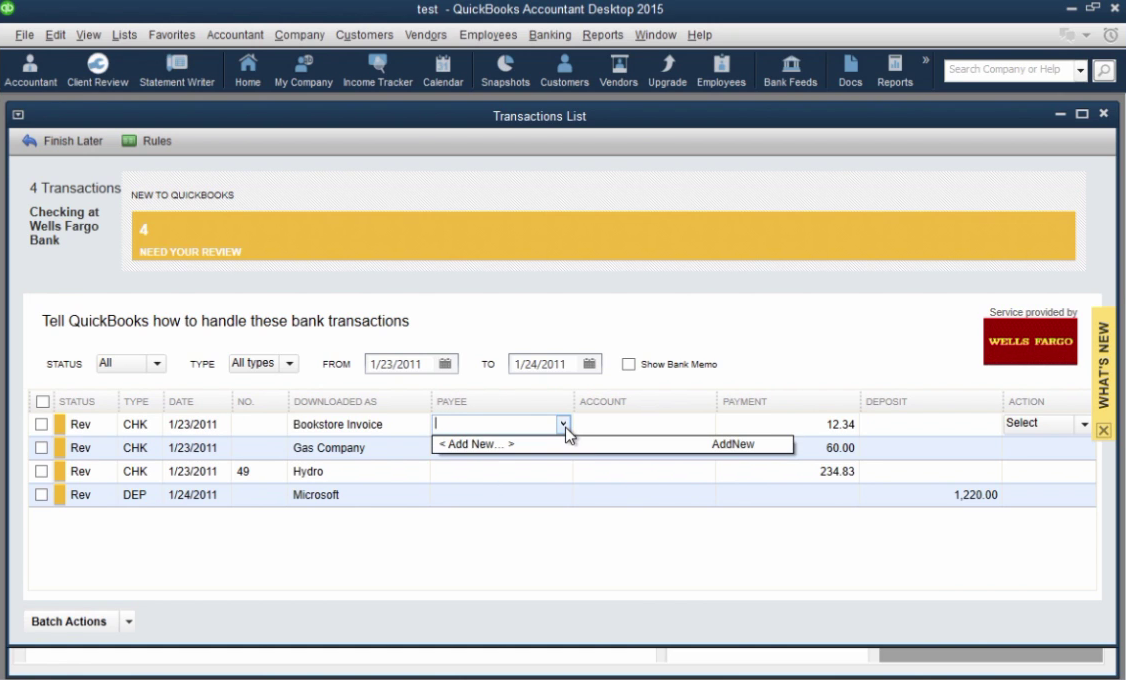This screenshot has width=1126, height=680.
Task: Open the What's New side tab
Action: pyautogui.click(x=1104, y=365)
